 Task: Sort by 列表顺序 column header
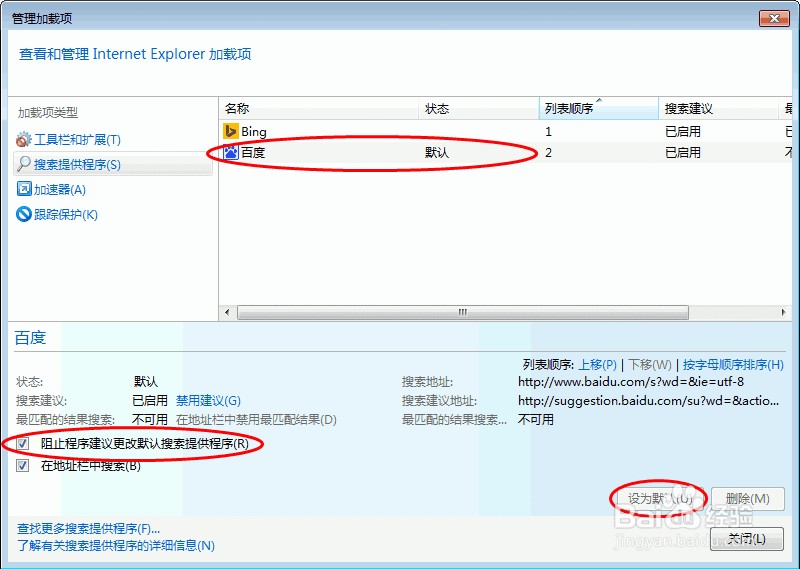coord(598,108)
